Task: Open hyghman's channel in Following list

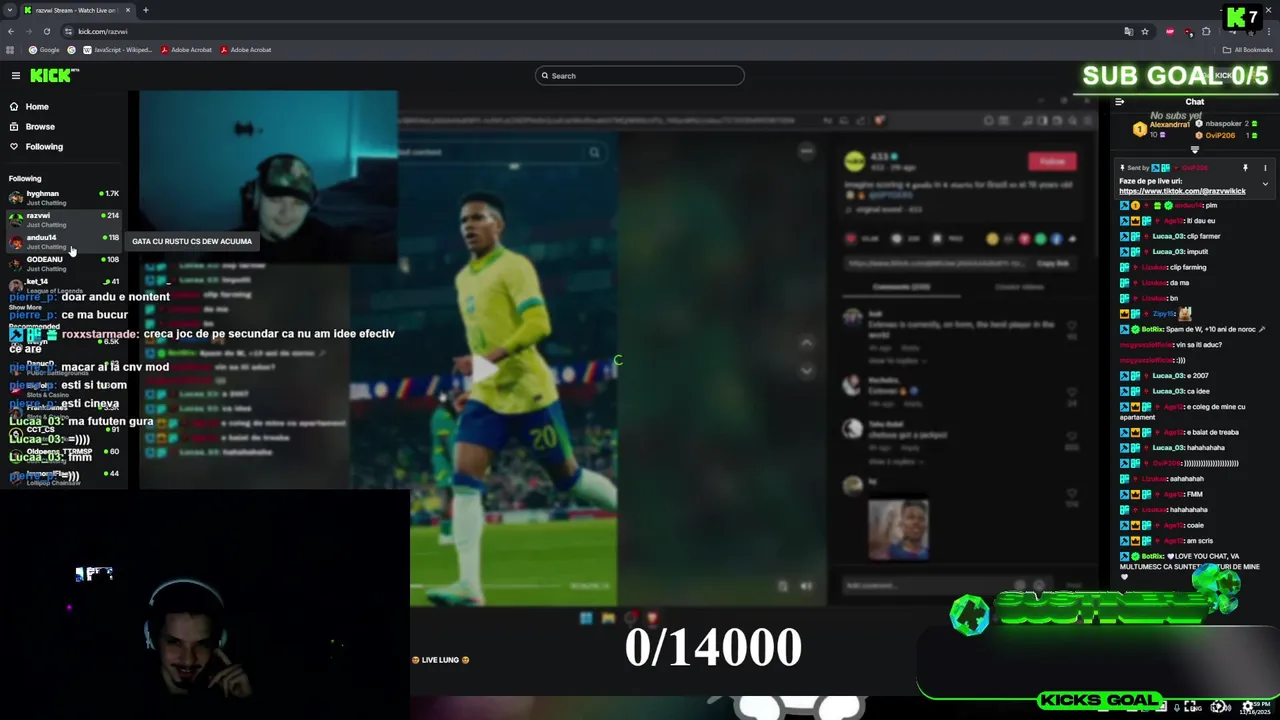Action: click(x=64, y=198)
